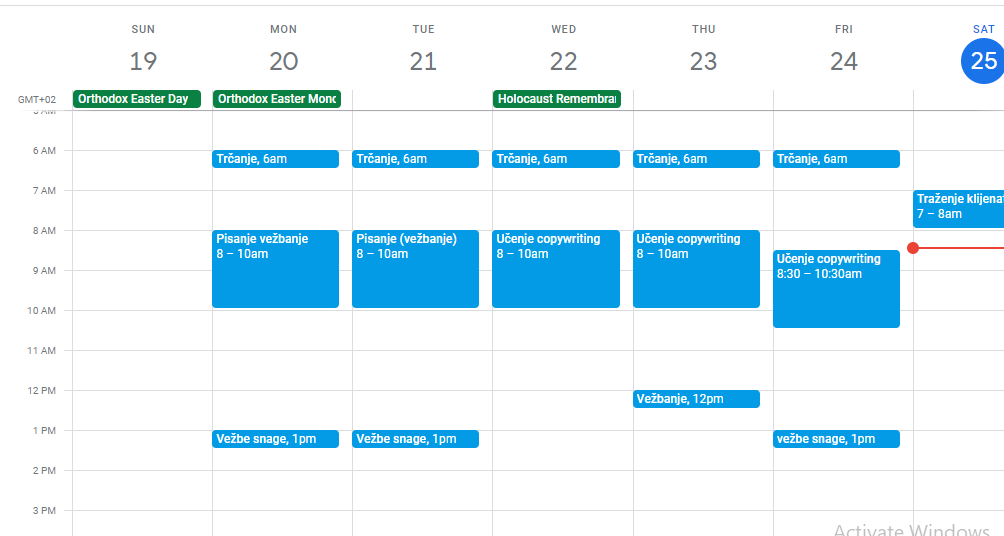Click the red current-time indicator dot
This screenshot has height=536, width=1004.
coord(913,247)
